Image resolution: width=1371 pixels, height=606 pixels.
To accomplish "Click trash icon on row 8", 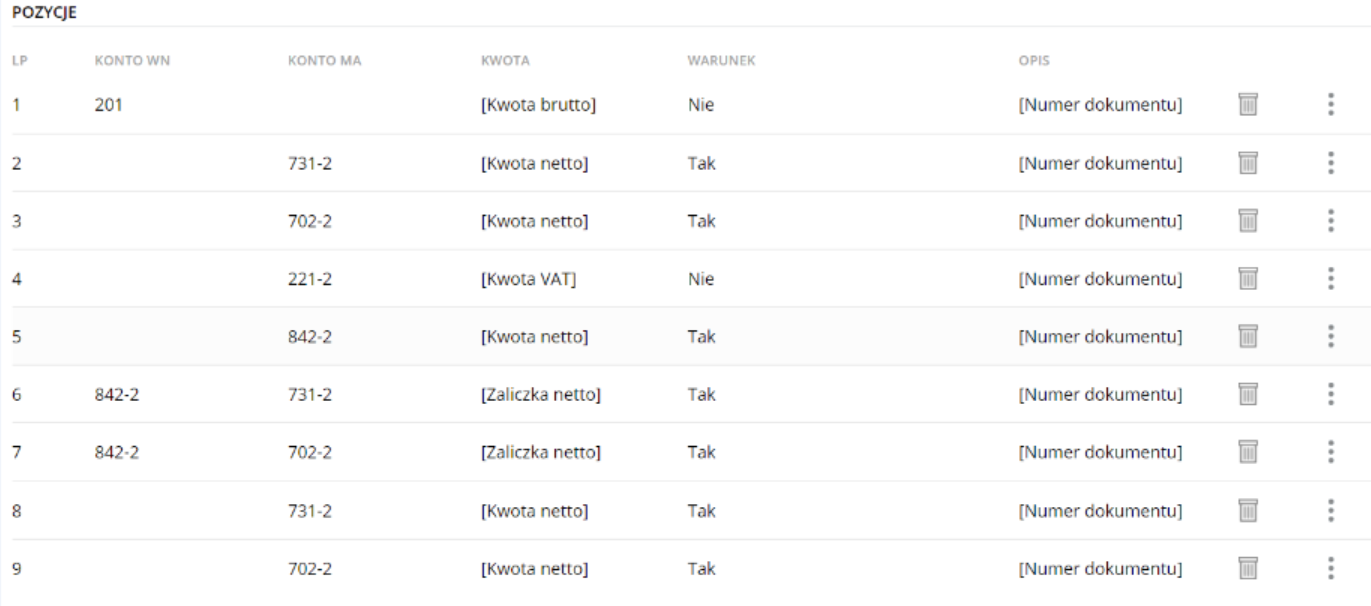I will (x=1246, y=510).
